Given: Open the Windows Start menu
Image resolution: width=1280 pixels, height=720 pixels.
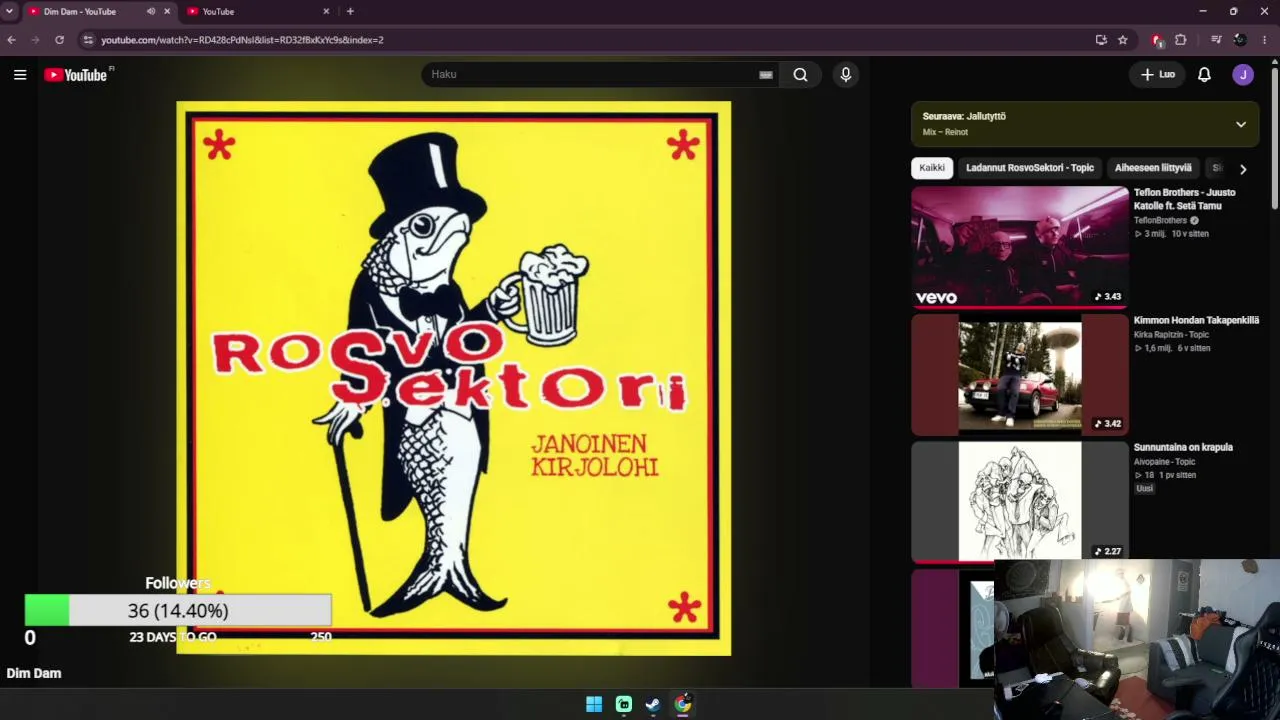Looking at the screenshot, I should [x=594, y=704].
